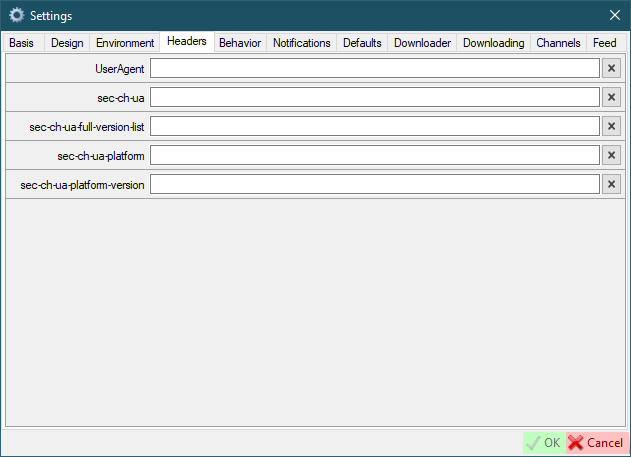This screenshot has height=457, width=631.
Task: Click into the sec-ch-ua-platform input field
Action: click(x=375, y=155)
